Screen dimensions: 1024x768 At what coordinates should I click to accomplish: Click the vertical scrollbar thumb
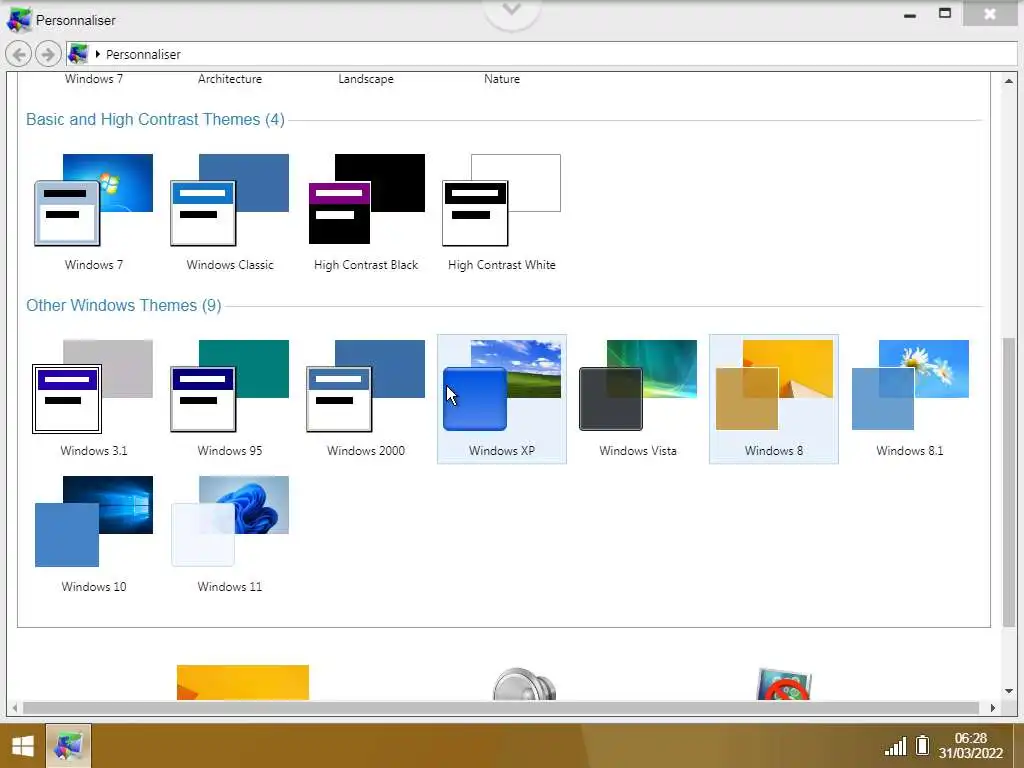point(1008,482)
